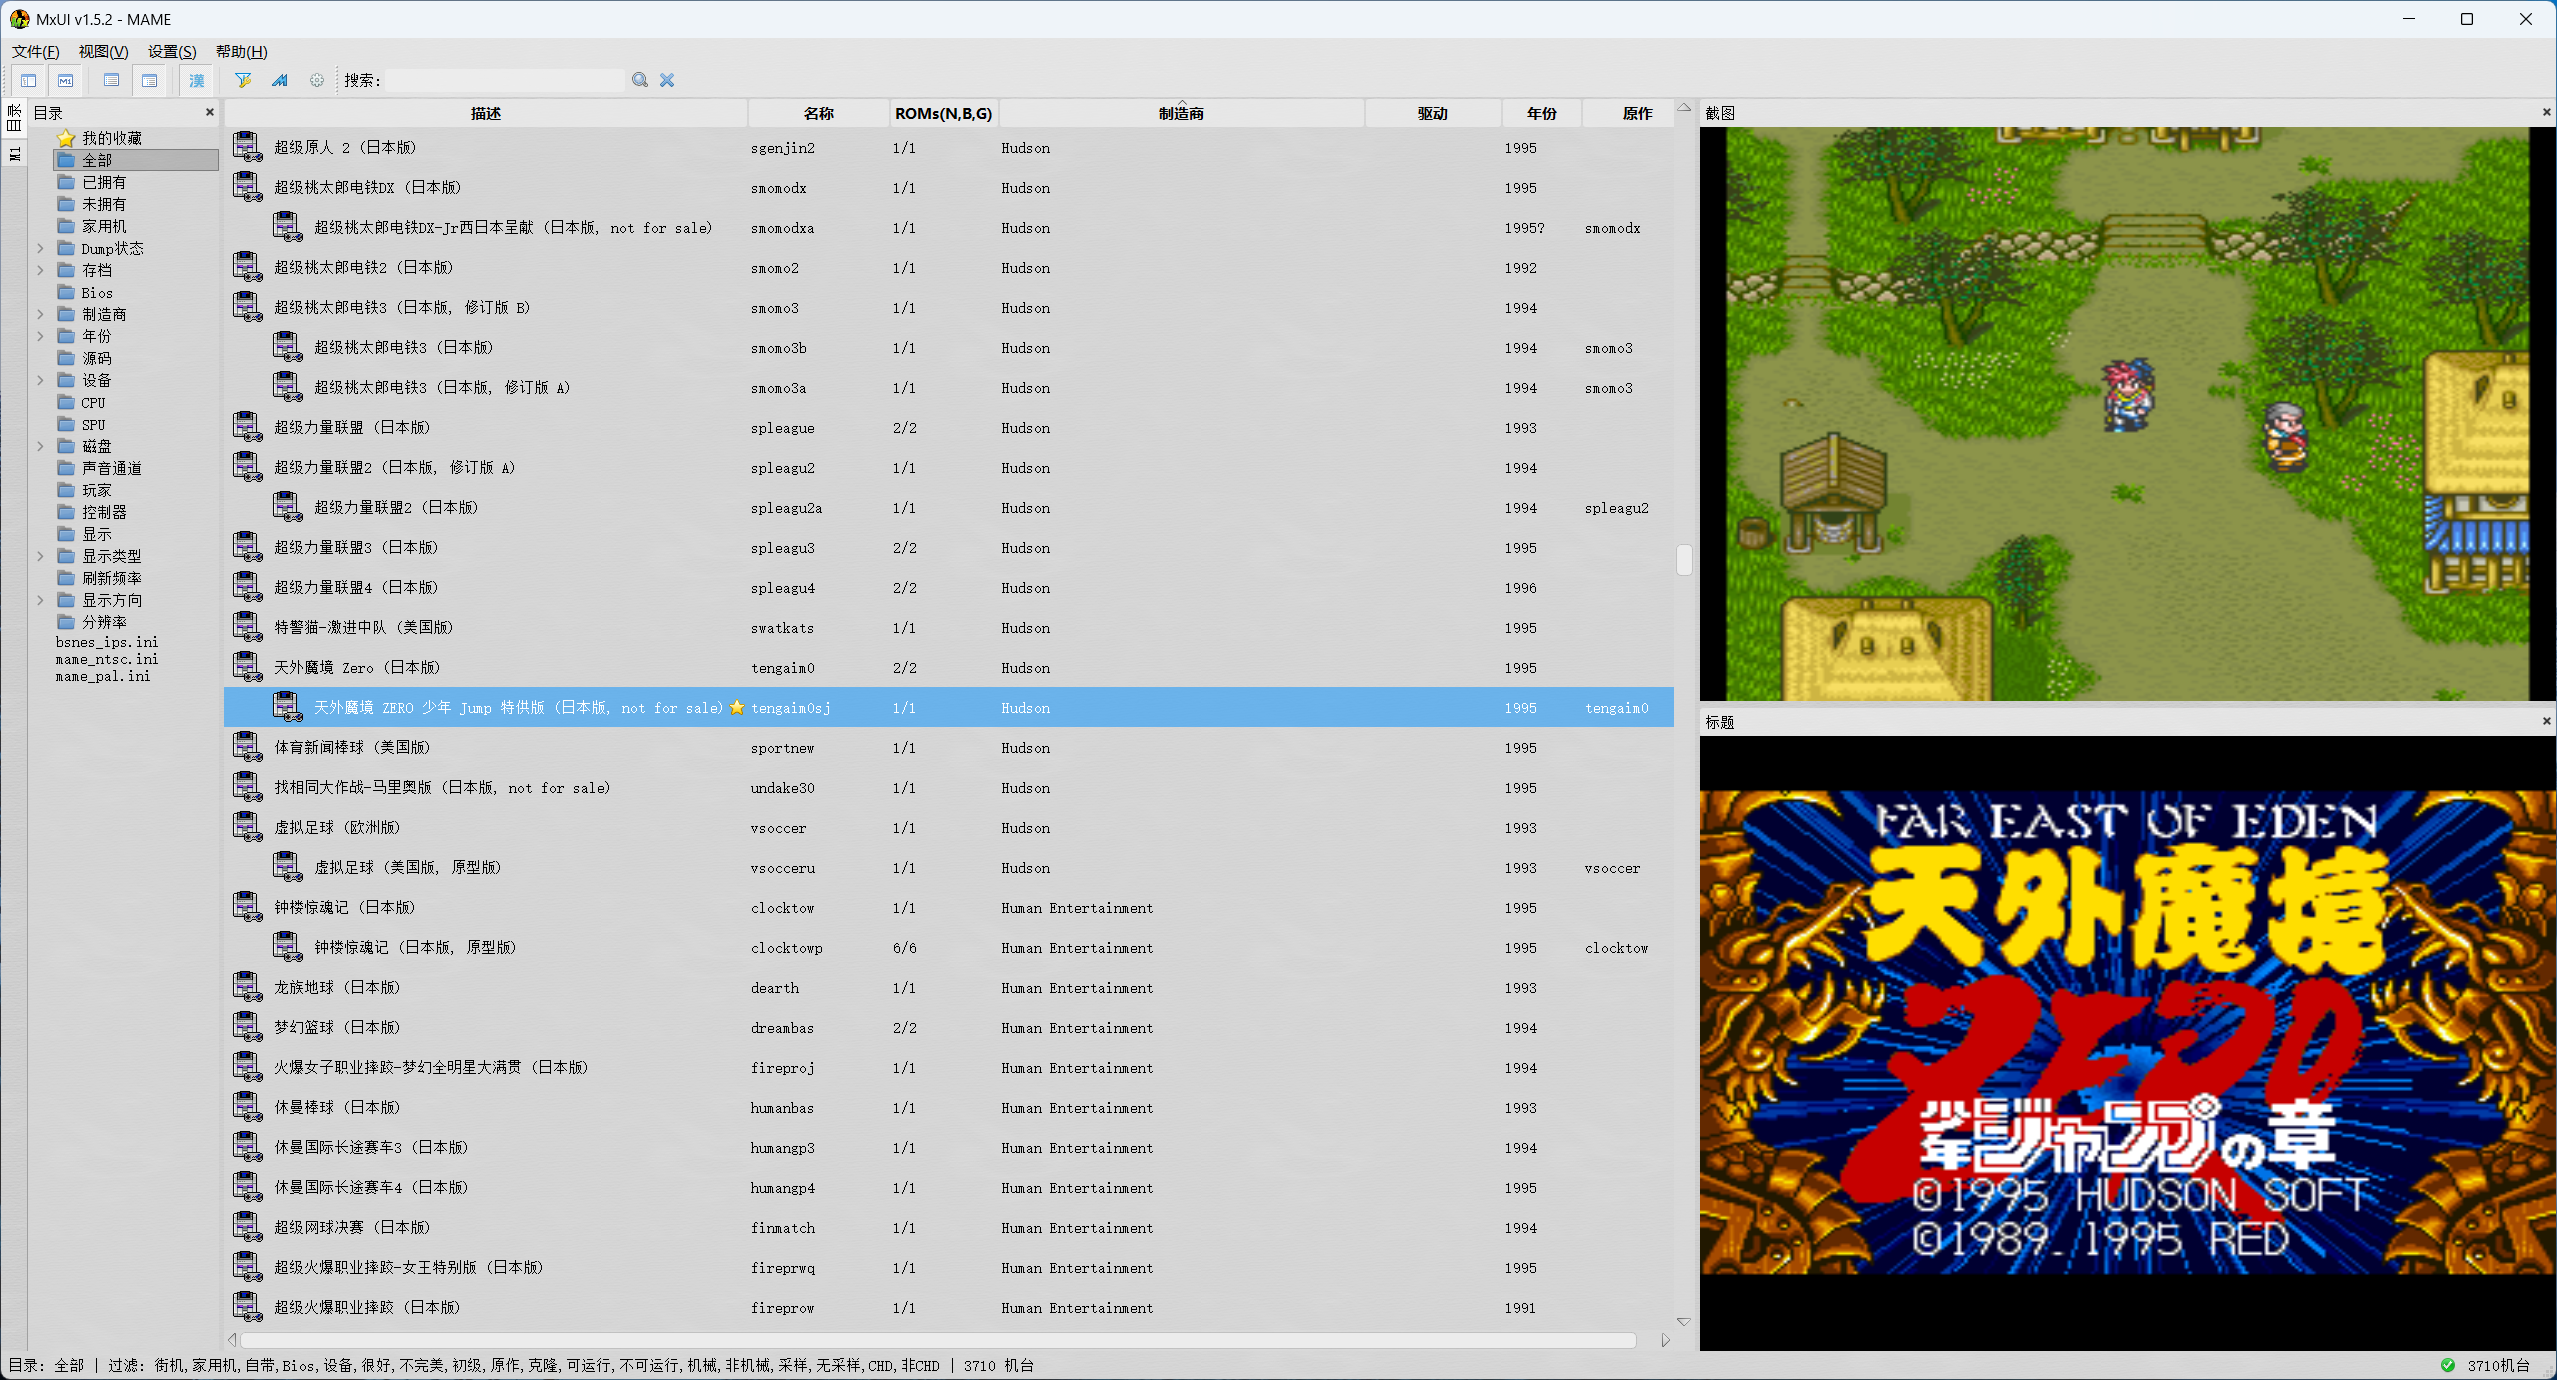The width and height of the screenshot is (2557, 1380).
Task: Click the list view toolbar icon
Action: [x=111, y=80]
